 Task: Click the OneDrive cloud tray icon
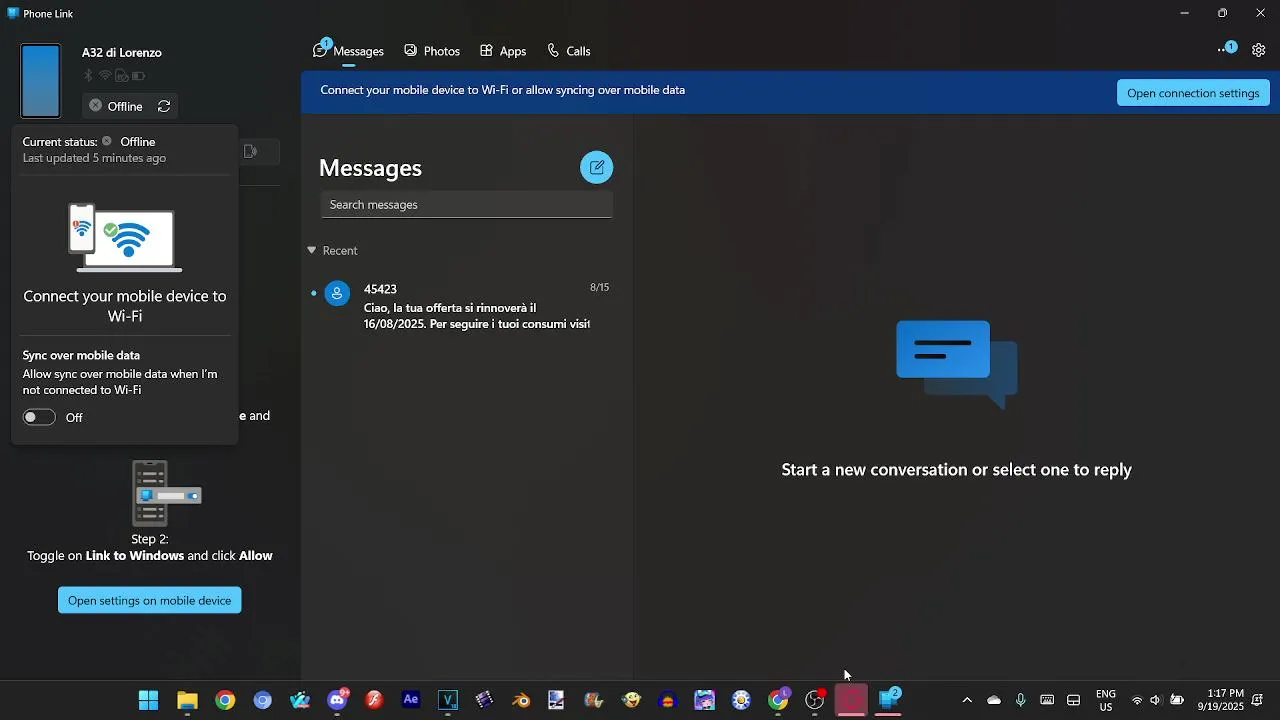[x=994, y=700]
